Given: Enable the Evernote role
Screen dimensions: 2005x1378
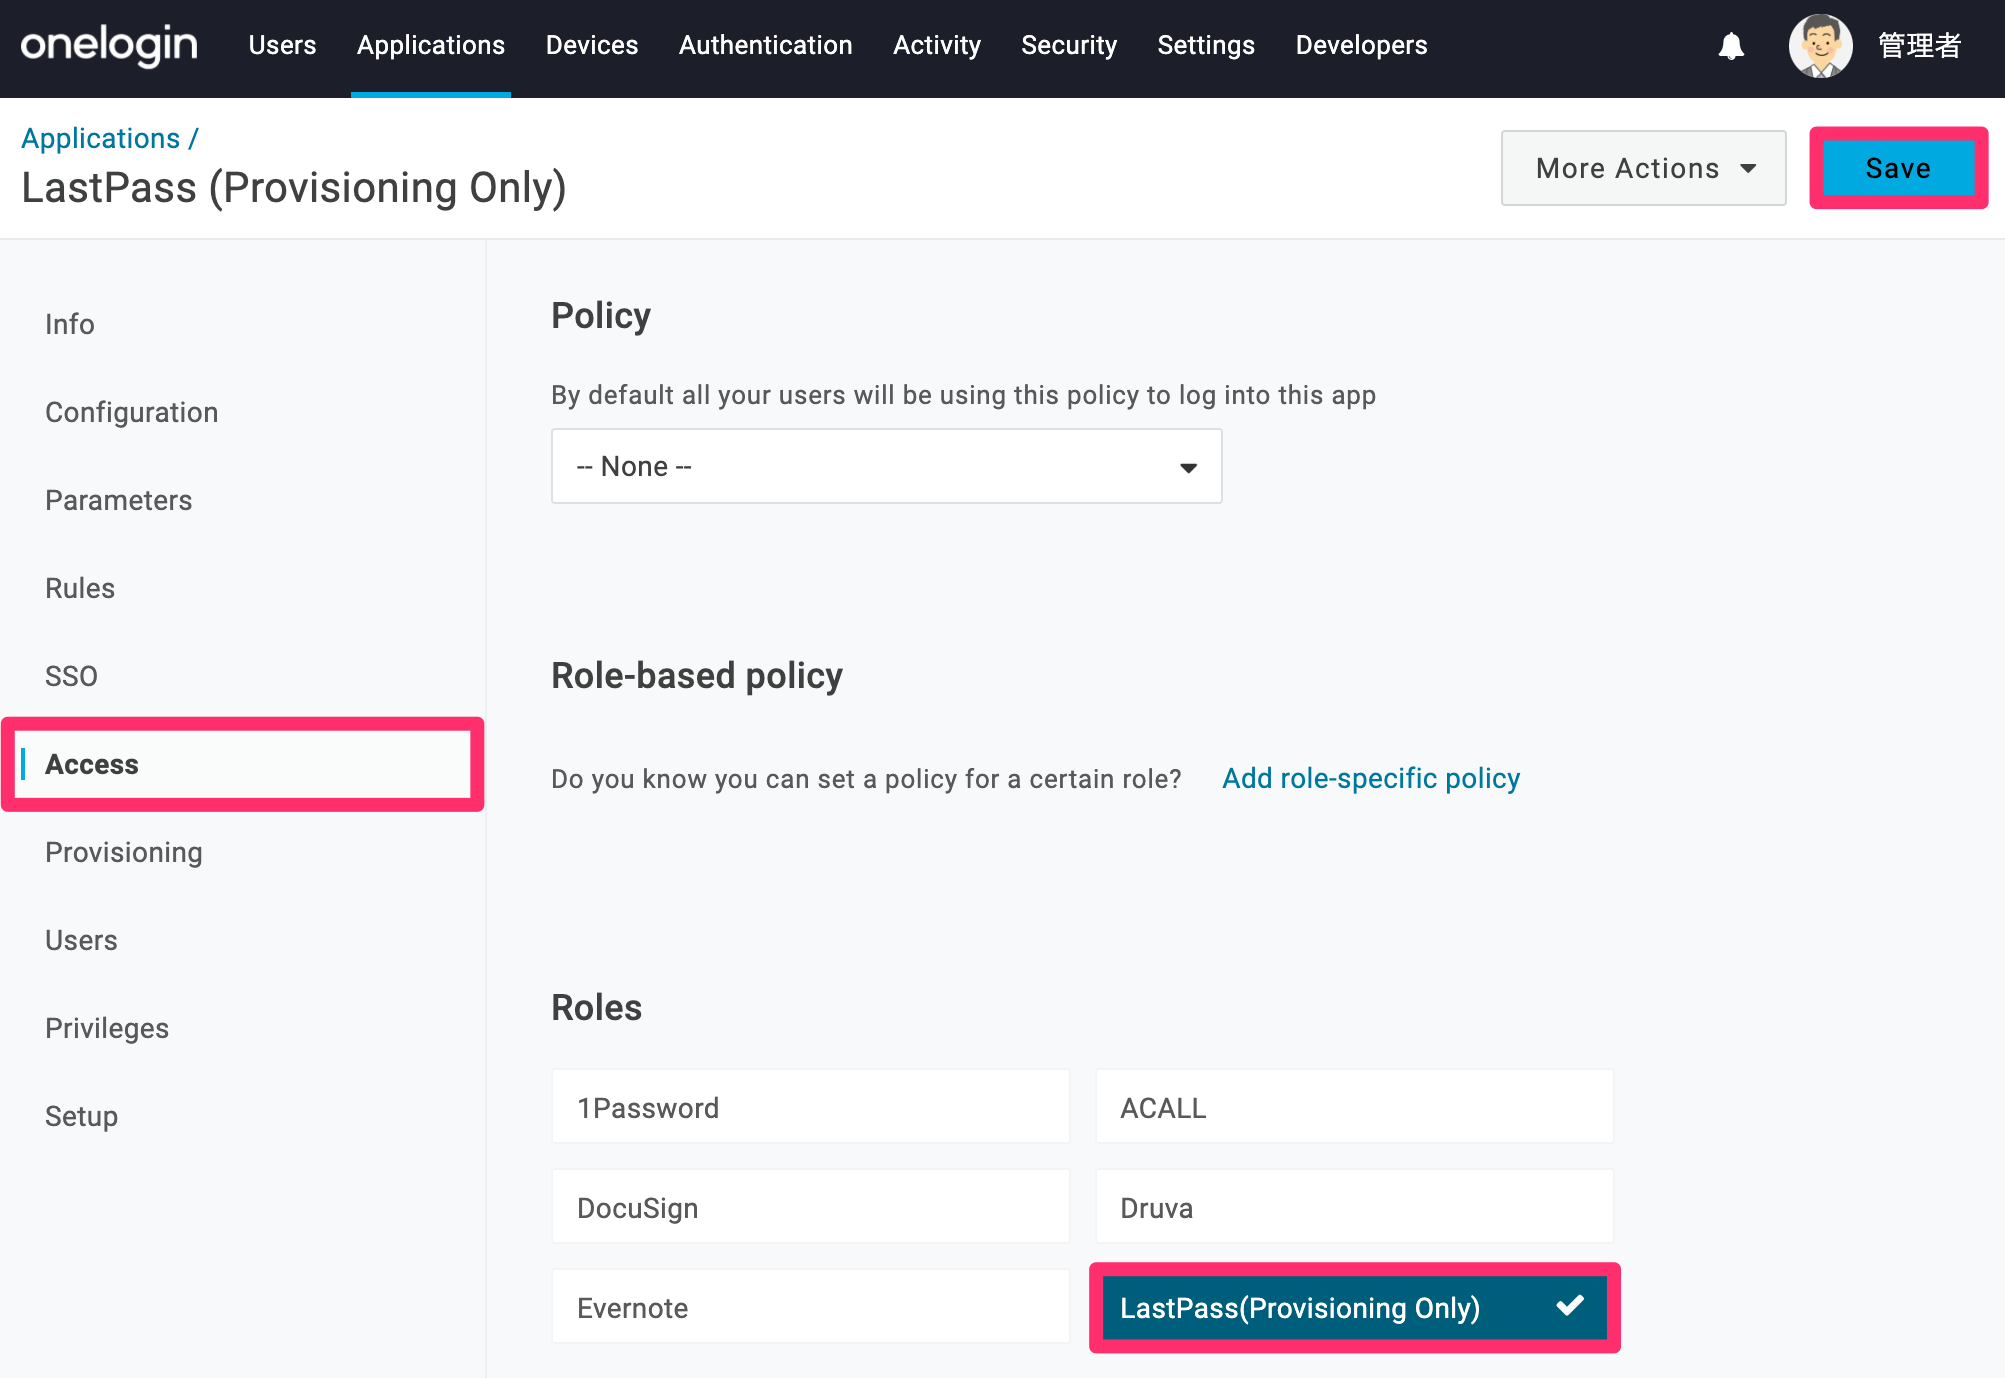Looking at the screenshot, I should [x=810, y=1307].
